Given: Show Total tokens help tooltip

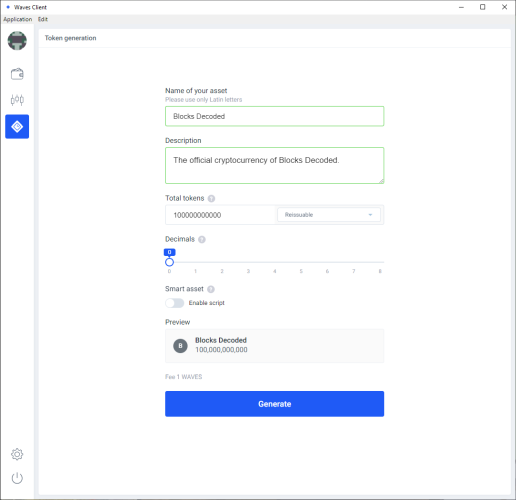Looking at the screenshot, I should click(x=211, y=198).
